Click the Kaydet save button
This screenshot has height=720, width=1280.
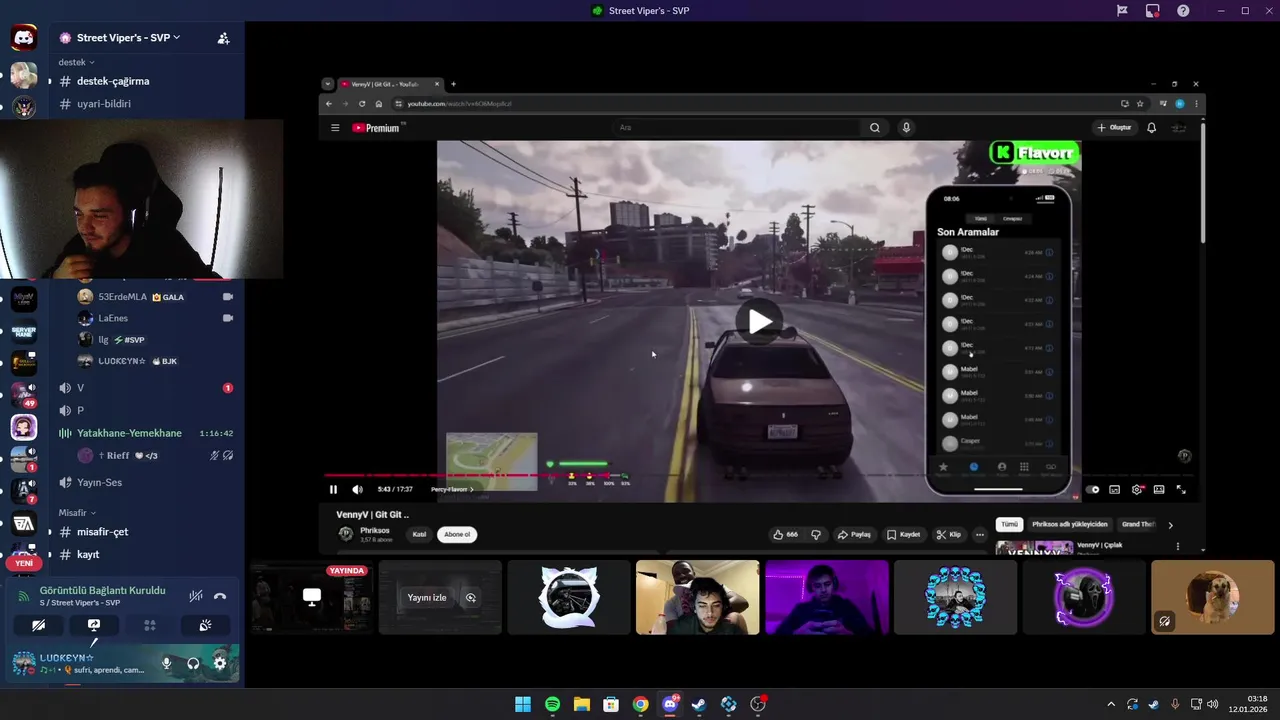pos(904,534)
